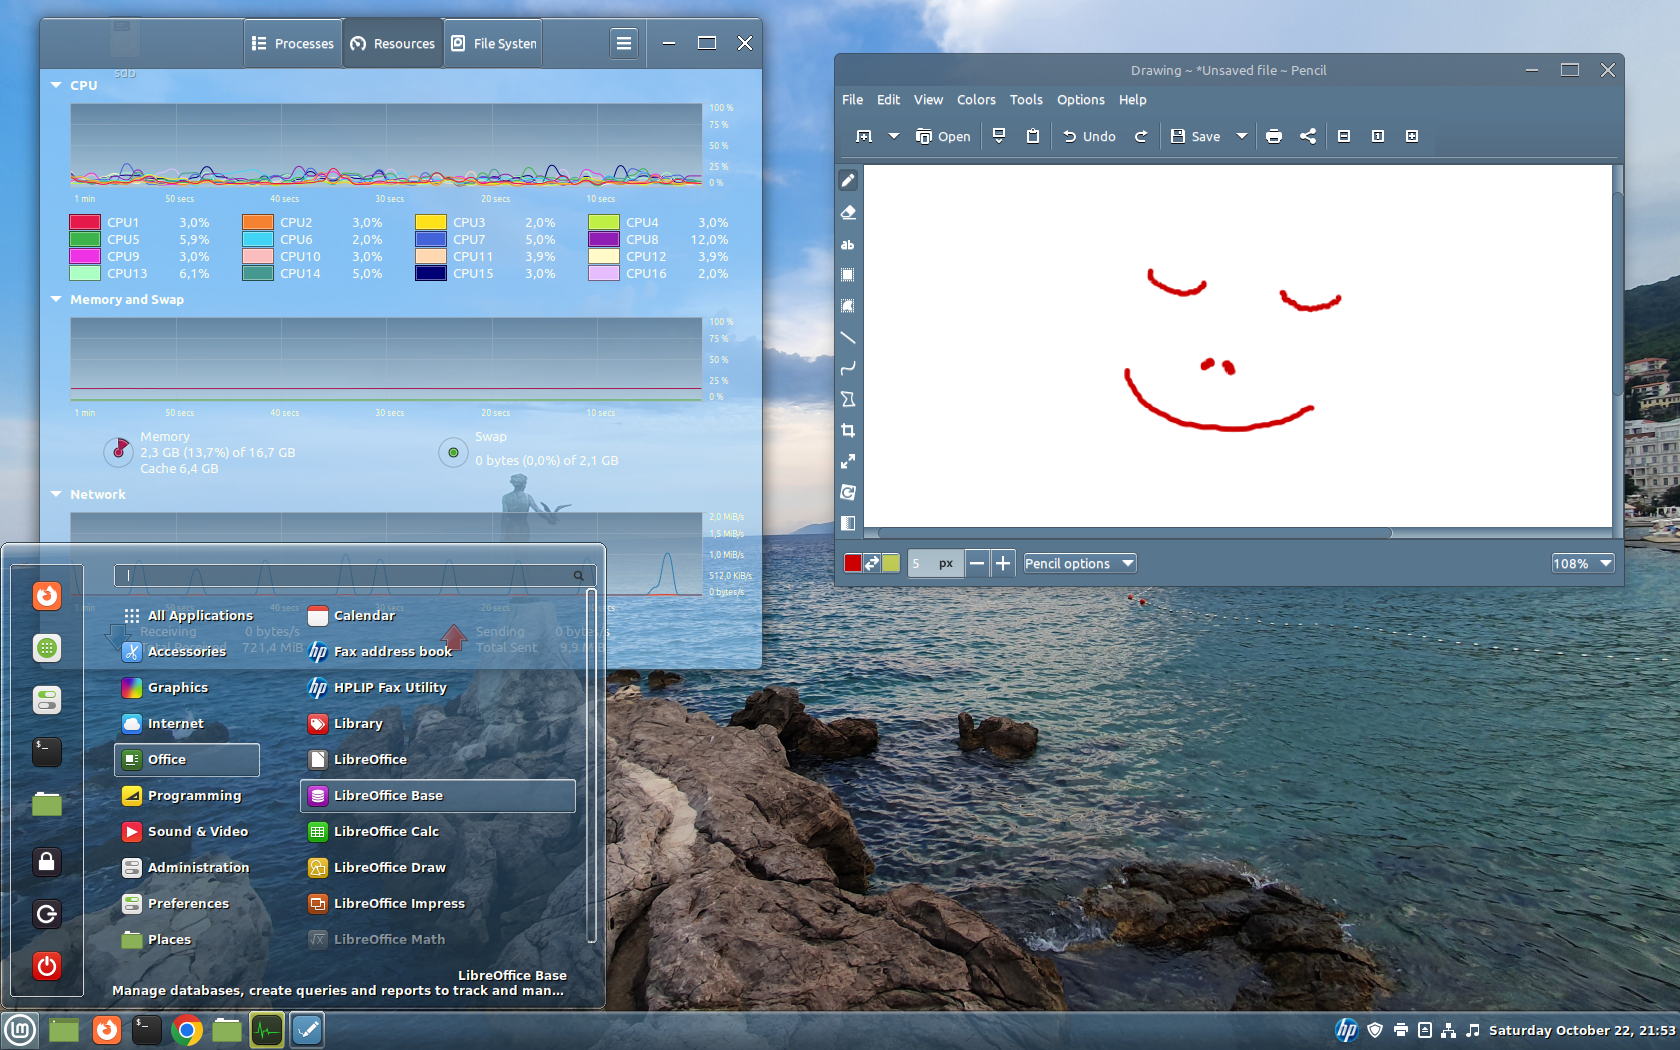This screenshot has height=1050, width=1680.
Task: Open Chrome from the taskbar
Action: pos(187,1030)
